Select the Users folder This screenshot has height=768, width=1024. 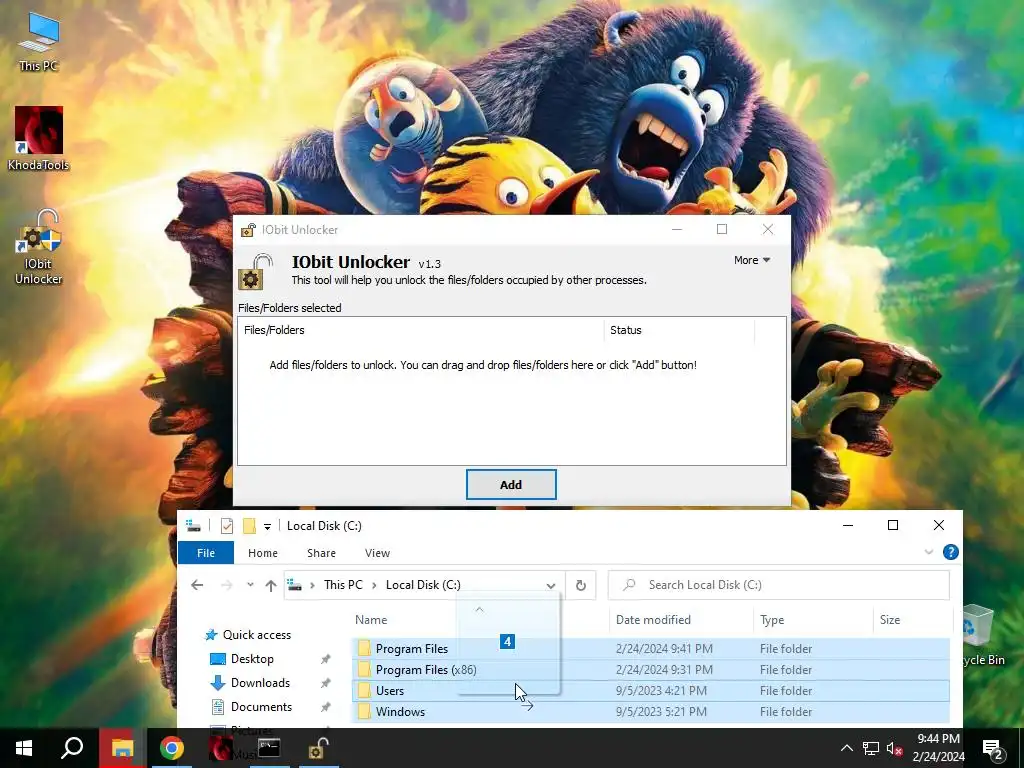pos(650,690)
